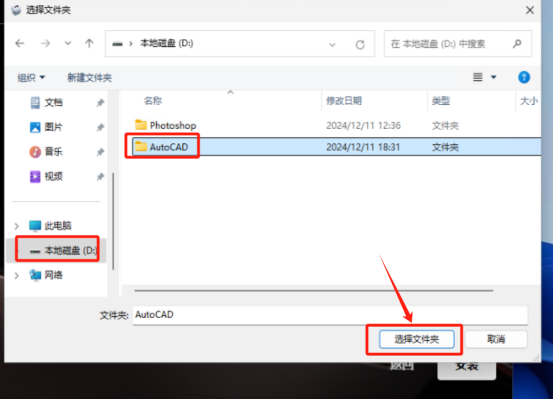Expand the 网络 tree node
The width and height of the screenshot is (554, 399).
click(16, 275)
